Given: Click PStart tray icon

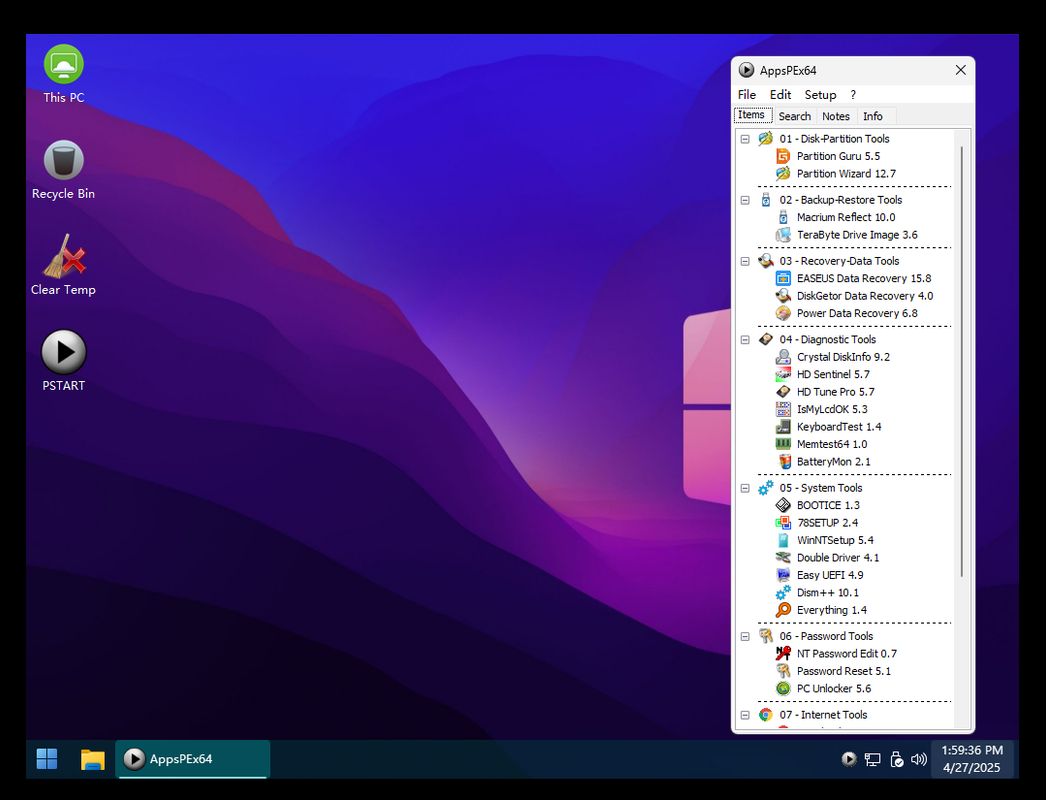Looking at the screenshot, I should click(x=849, y=759).
